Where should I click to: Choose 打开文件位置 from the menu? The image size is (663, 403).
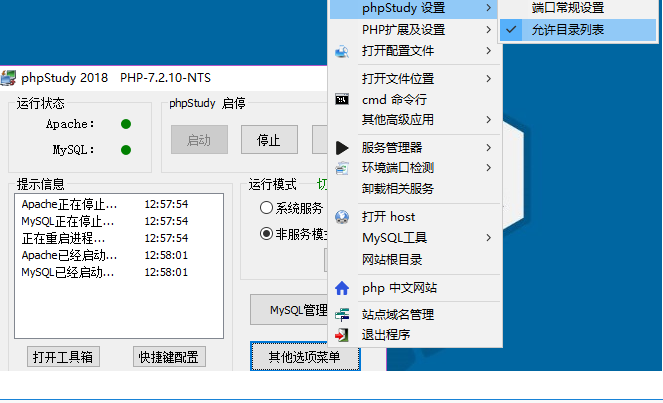coord(415,79)
